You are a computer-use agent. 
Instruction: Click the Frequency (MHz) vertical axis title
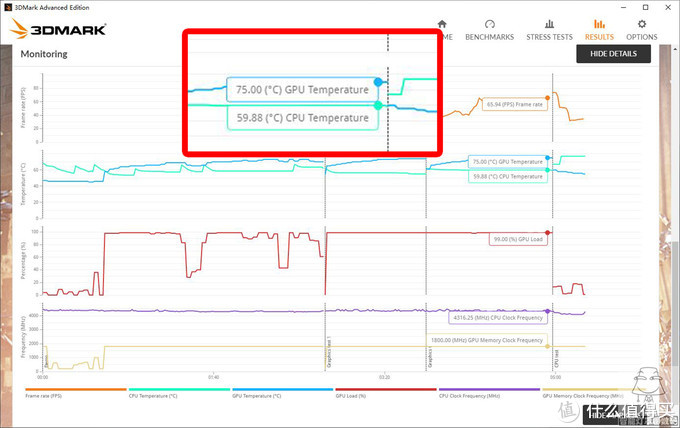point(23,337)
